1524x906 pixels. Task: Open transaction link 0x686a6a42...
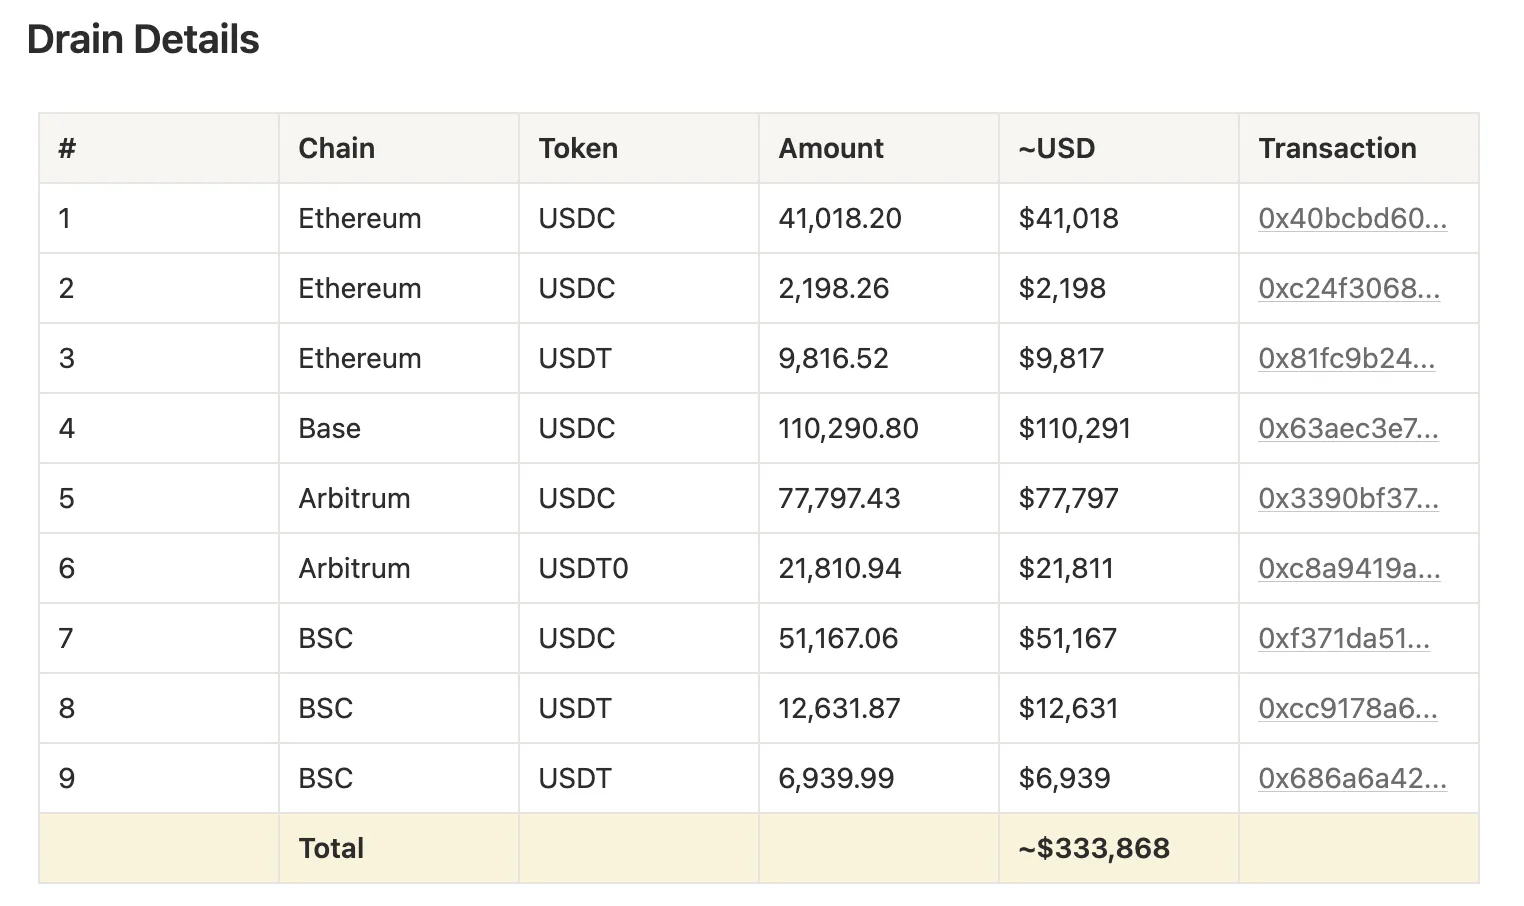click(1351, 778)
